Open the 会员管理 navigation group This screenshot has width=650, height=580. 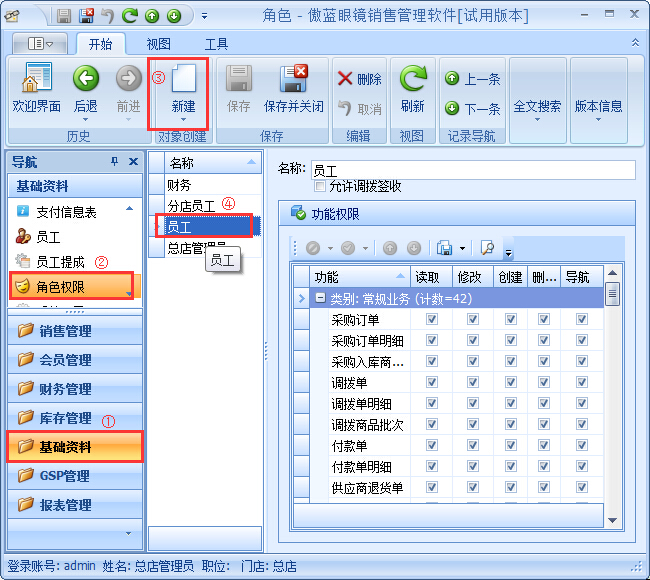point(75,360)
